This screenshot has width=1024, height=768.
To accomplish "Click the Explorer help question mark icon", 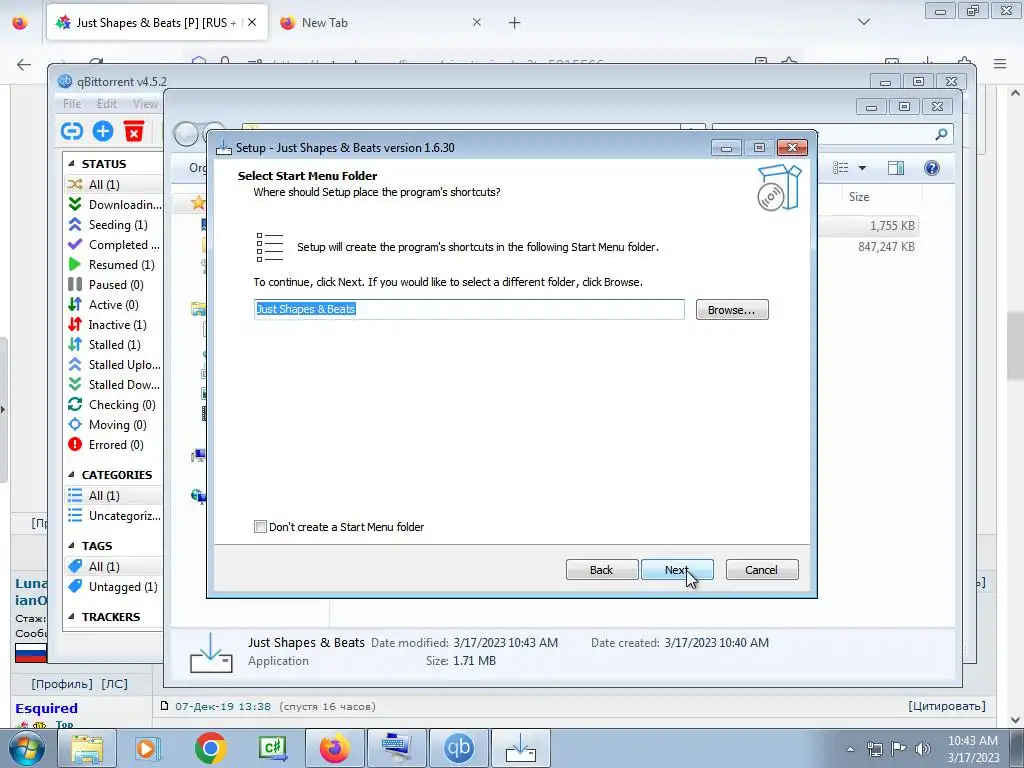I will coord(932,168).
